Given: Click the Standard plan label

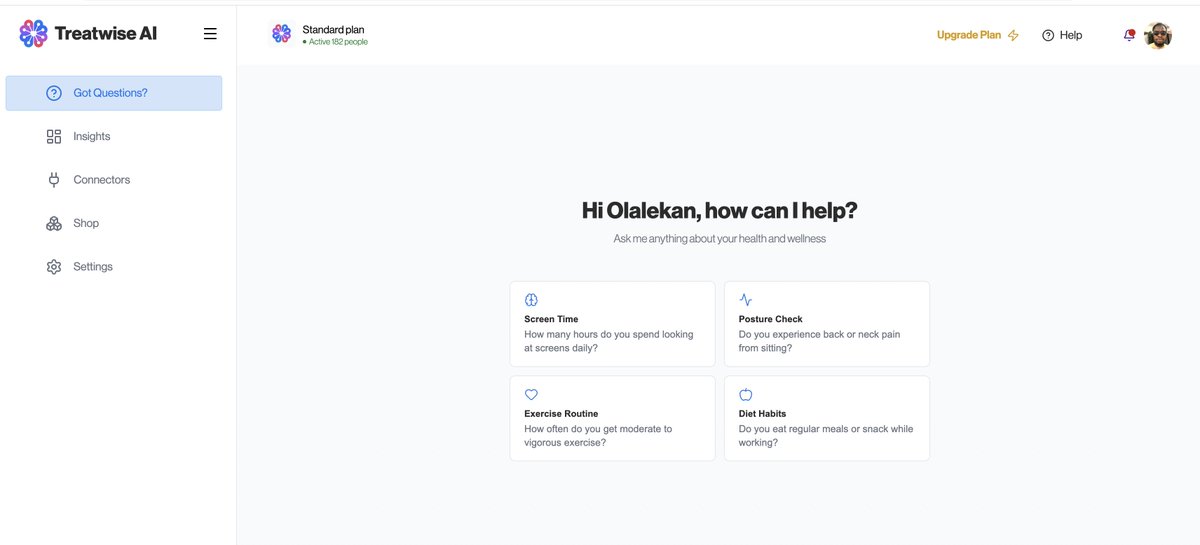Looking at the screenshot, I should [333, 30].
